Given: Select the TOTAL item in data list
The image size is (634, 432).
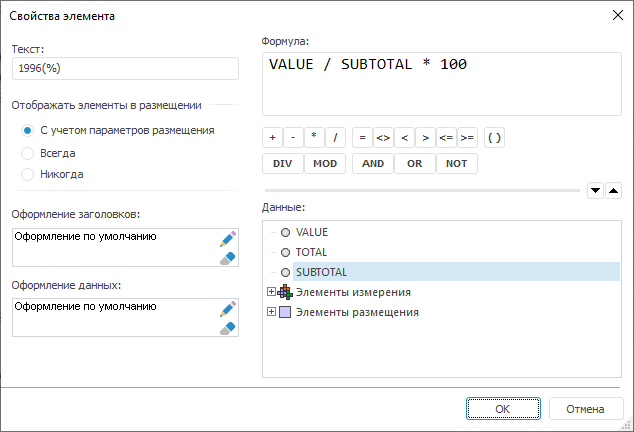Looking at the screenshot, I should pyautogui.click(x=311, y=252).
